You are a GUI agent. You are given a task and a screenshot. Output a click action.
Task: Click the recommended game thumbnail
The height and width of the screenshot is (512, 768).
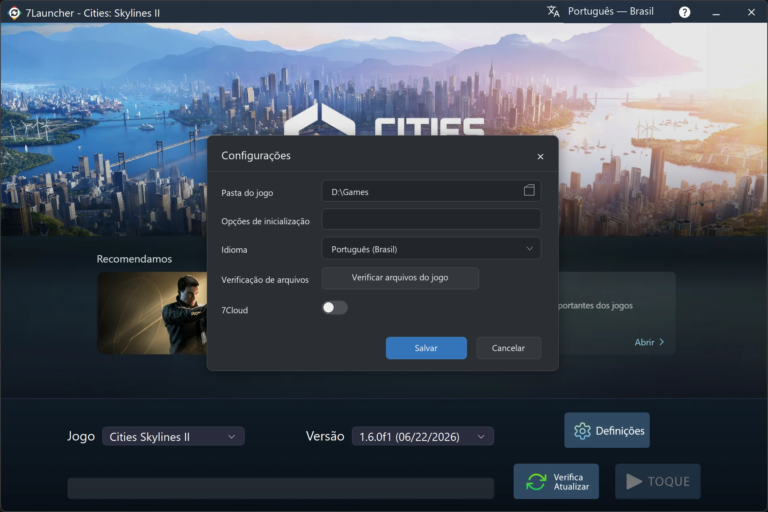[152, 313]
